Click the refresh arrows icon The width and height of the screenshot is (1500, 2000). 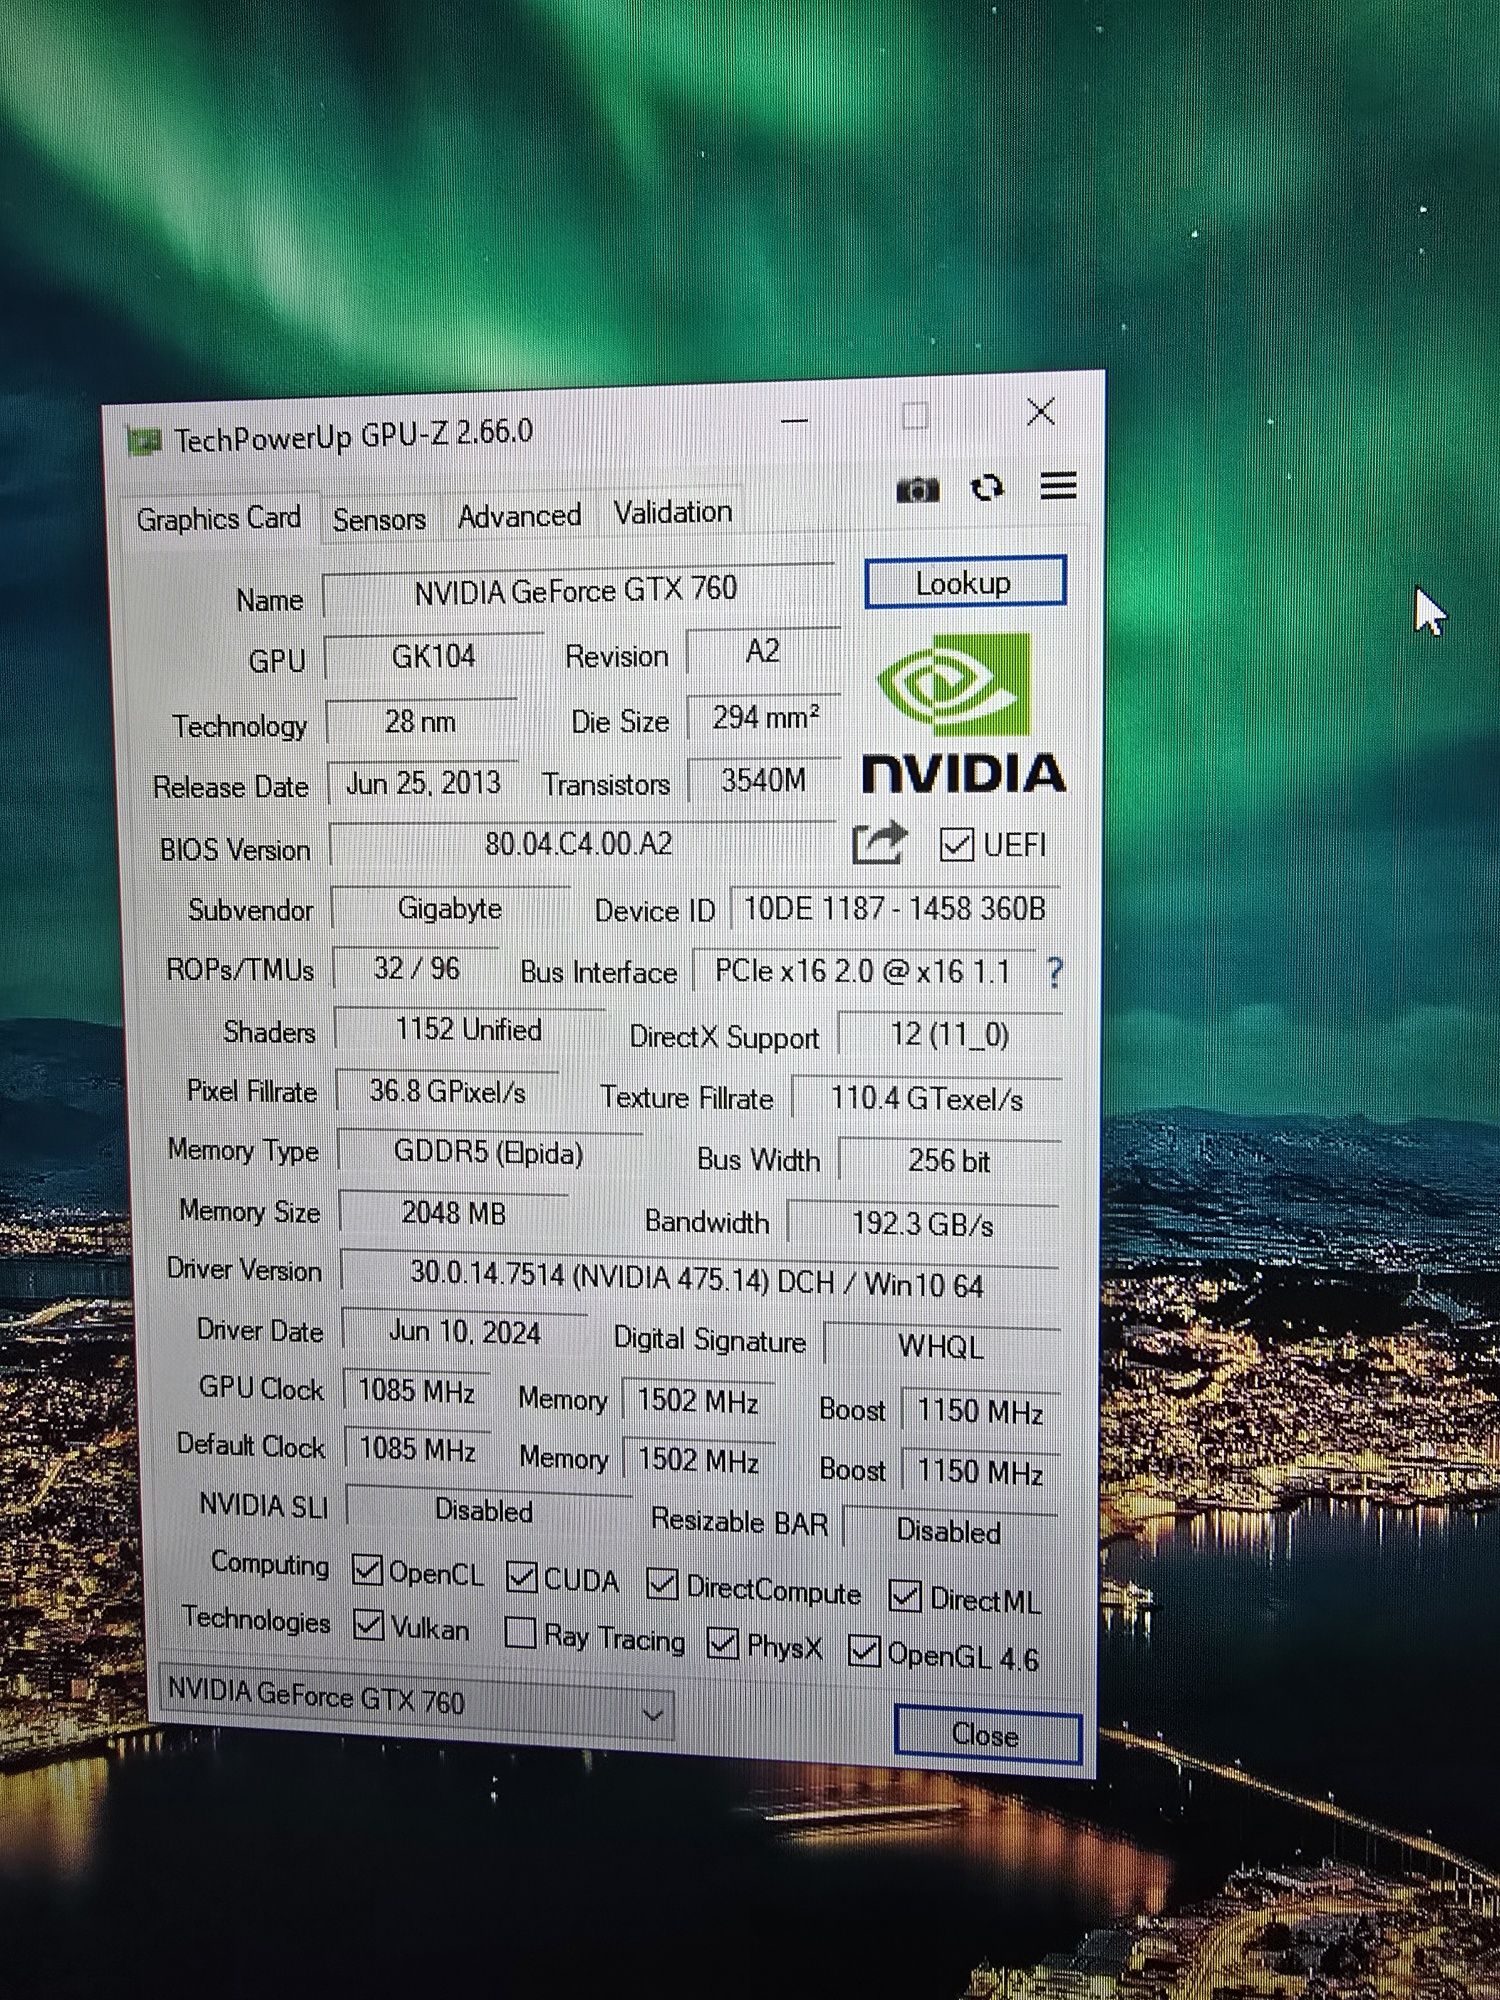[x=987, y=488]
